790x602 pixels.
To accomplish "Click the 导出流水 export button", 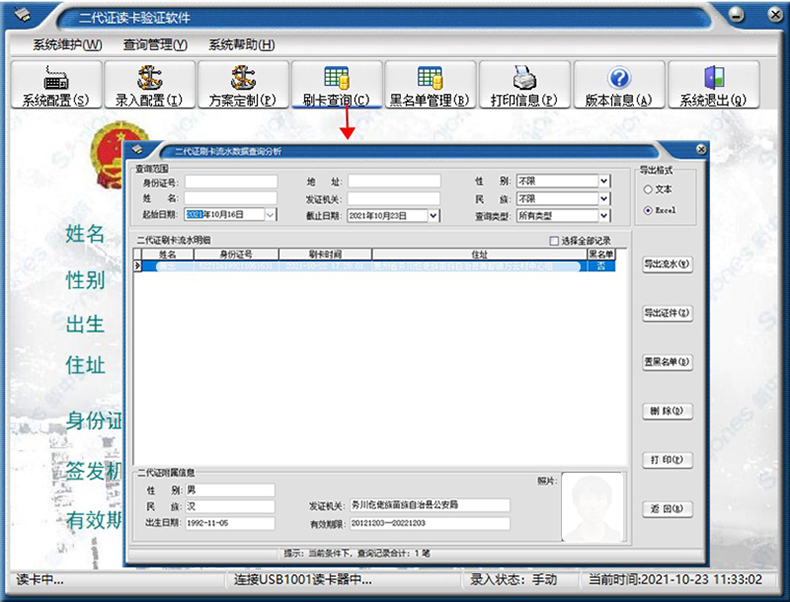I will click(x=667, y=265).
